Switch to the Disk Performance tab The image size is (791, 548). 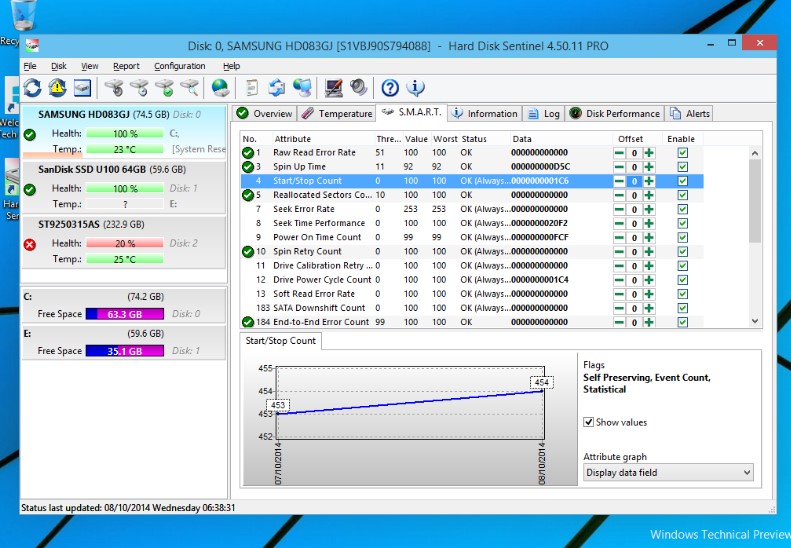(x=614, y=114)
